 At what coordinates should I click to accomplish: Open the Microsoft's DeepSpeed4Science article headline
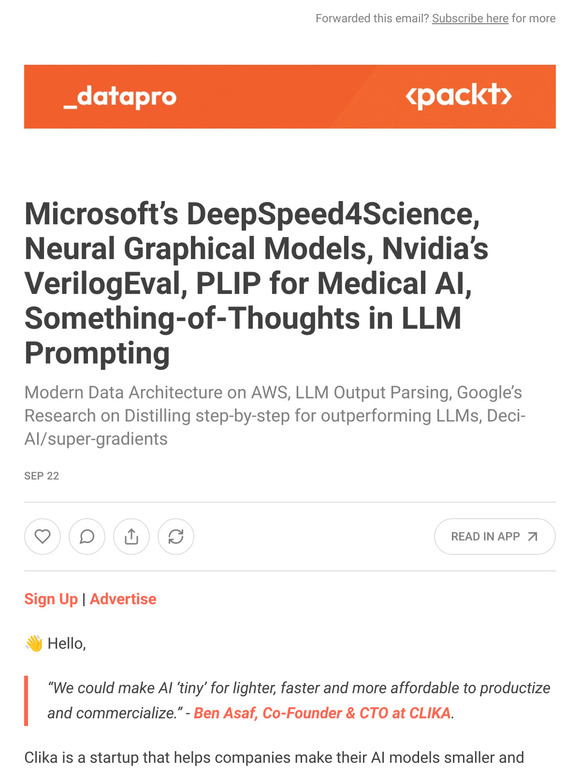[x=257, y=283]
